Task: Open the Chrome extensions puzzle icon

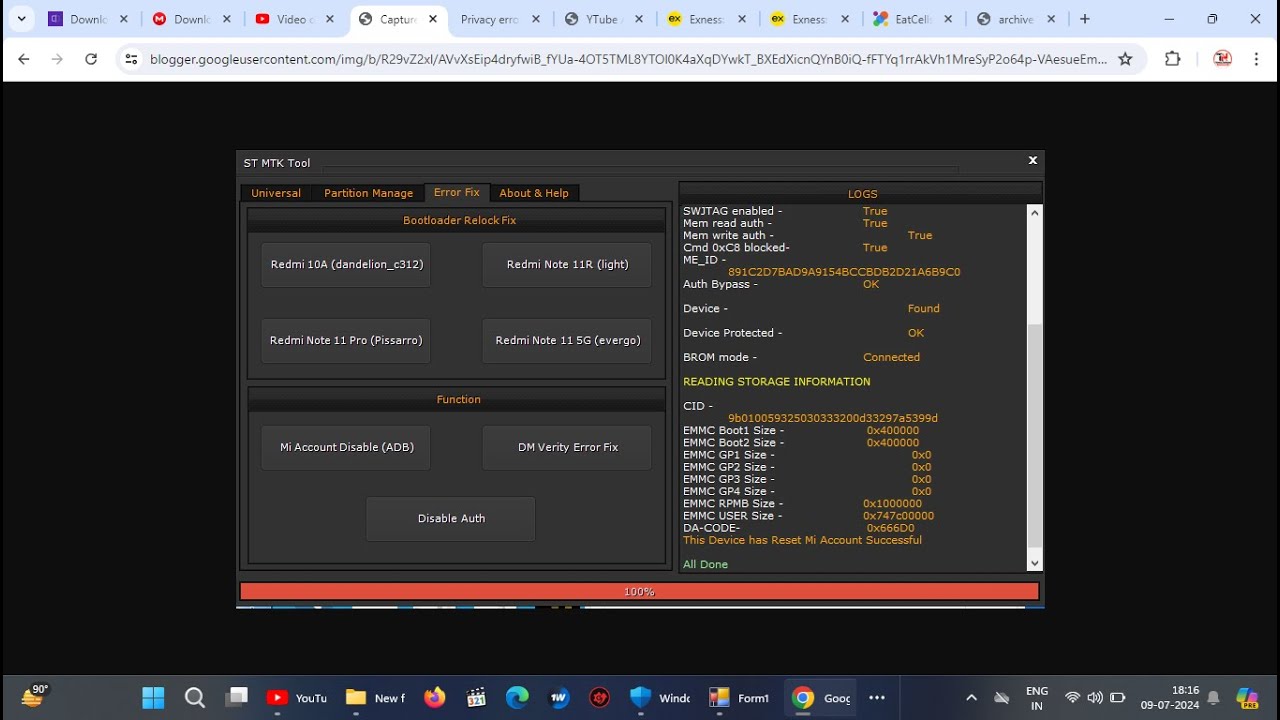Action: (1173, 59)
